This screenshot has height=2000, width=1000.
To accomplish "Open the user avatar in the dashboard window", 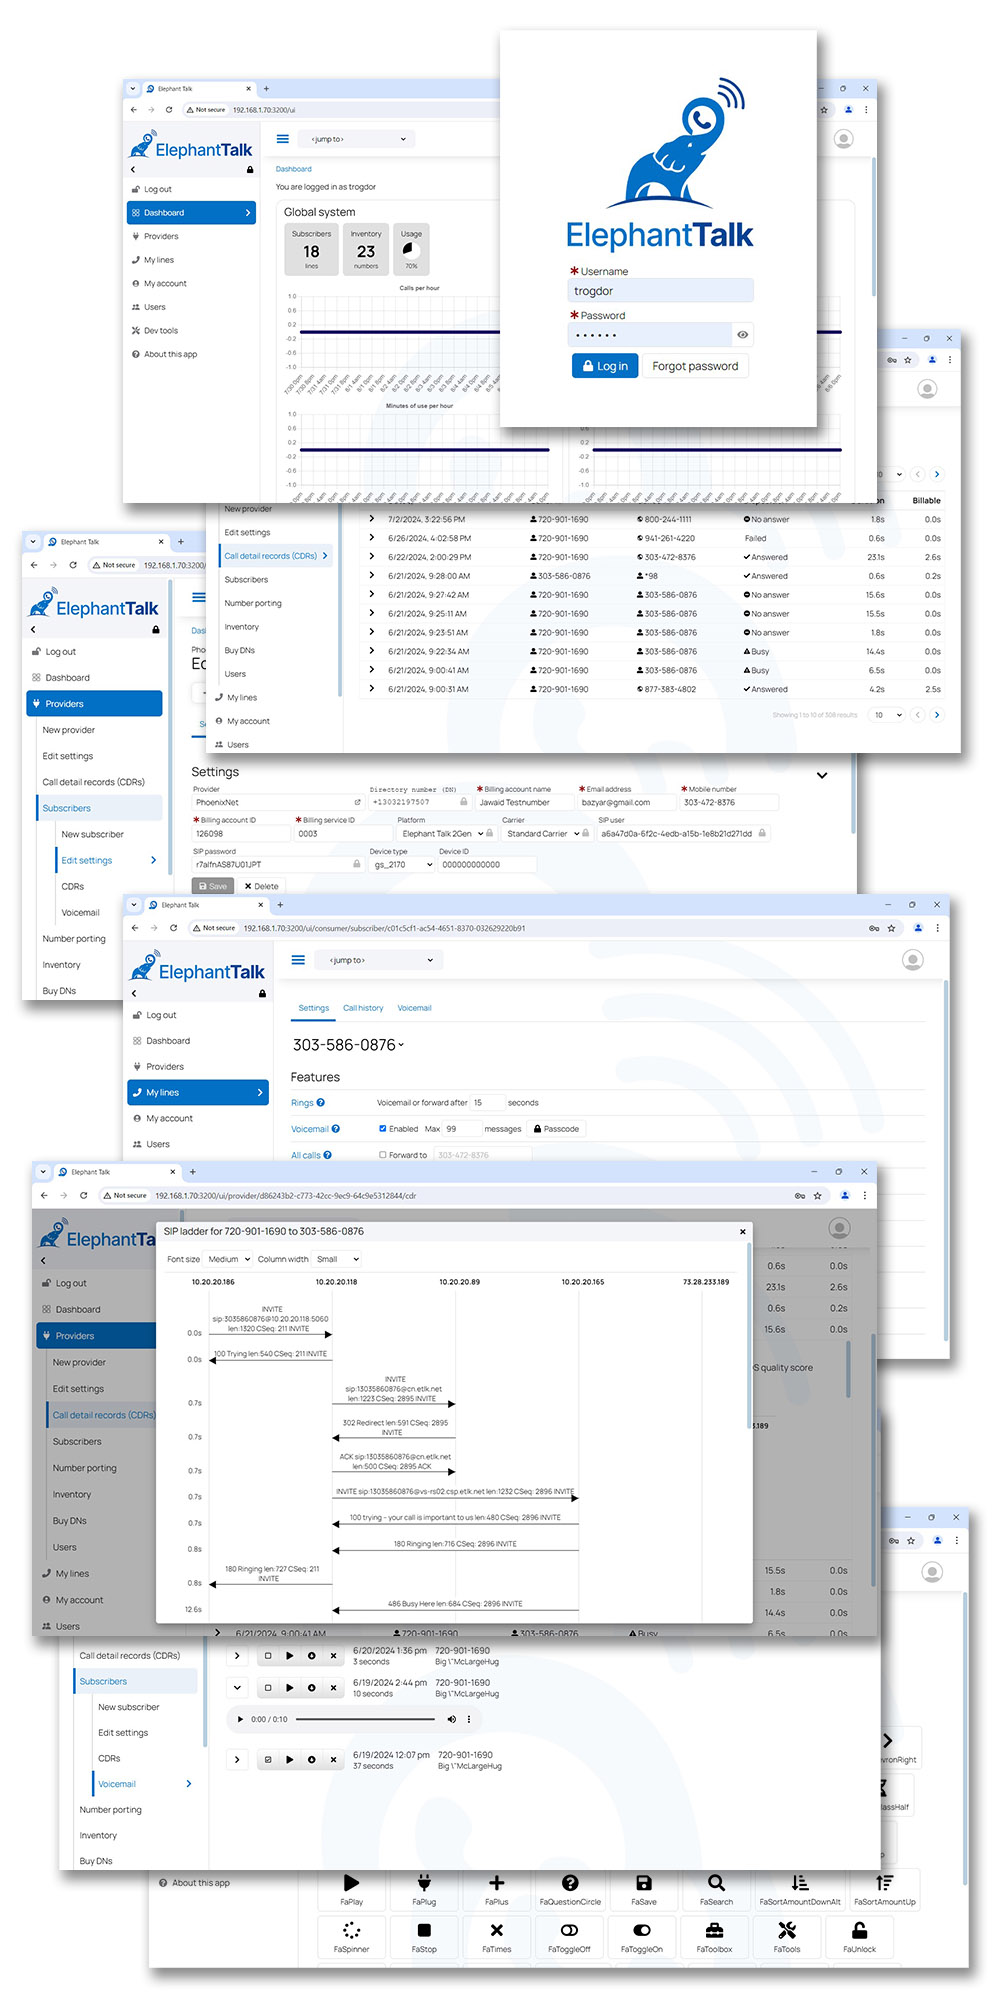I will coord(844,139).
